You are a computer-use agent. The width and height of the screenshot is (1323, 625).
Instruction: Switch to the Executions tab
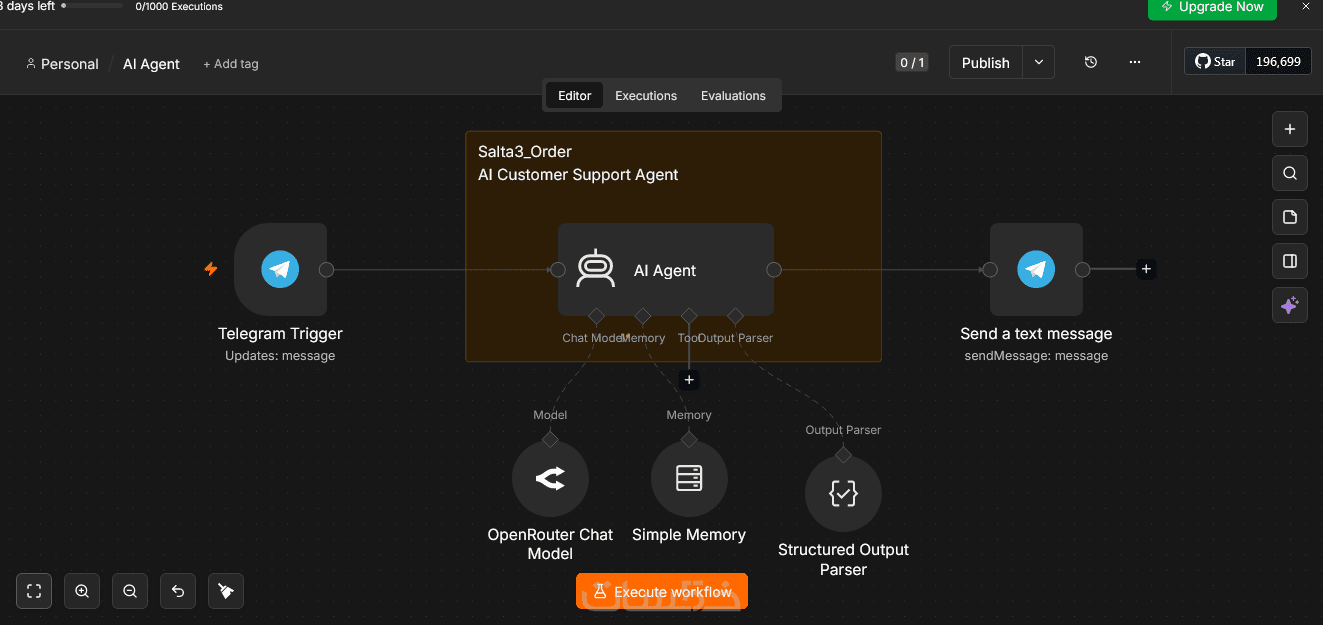point(646,95)
